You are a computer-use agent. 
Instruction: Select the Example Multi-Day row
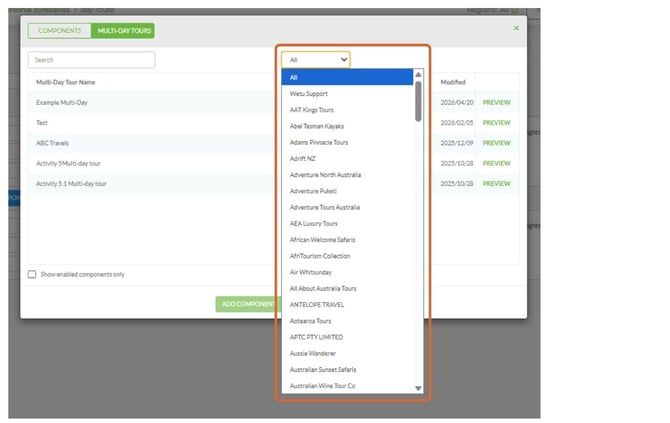point(273,103)
